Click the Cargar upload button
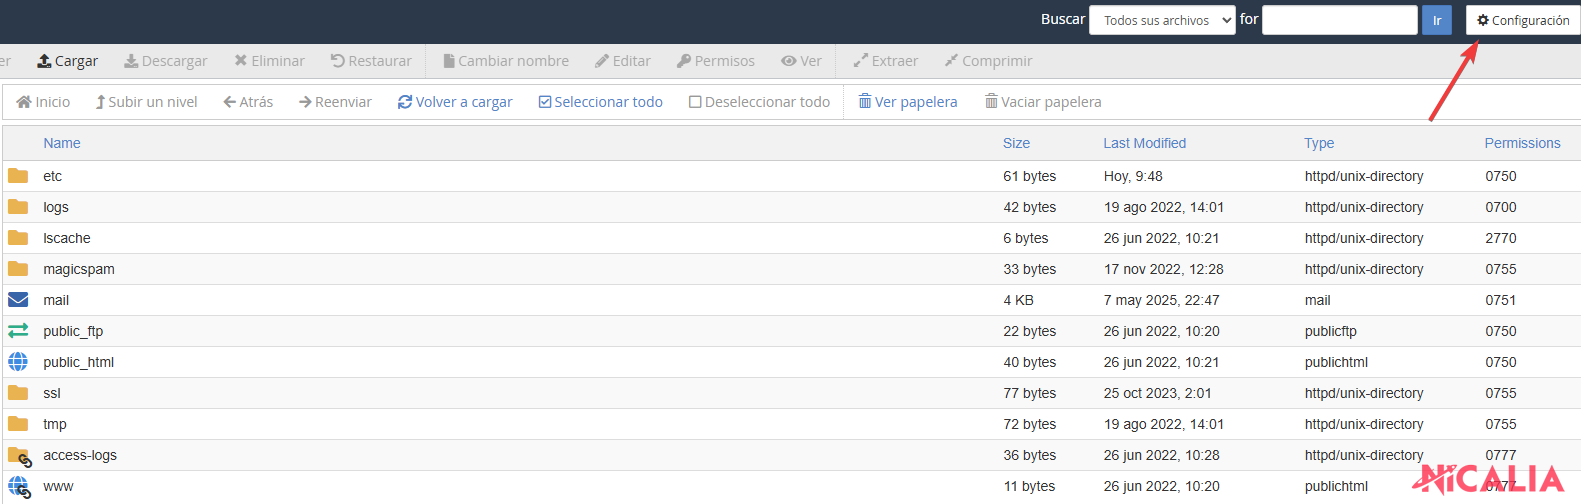 (67, 61)
